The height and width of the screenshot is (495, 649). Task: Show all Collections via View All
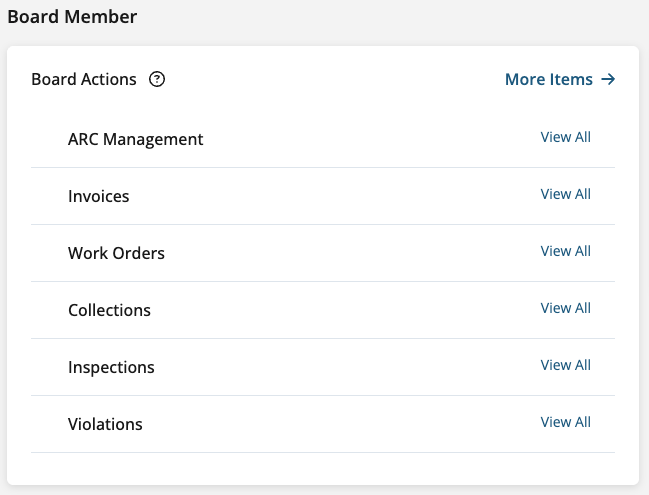coord(566,308)
